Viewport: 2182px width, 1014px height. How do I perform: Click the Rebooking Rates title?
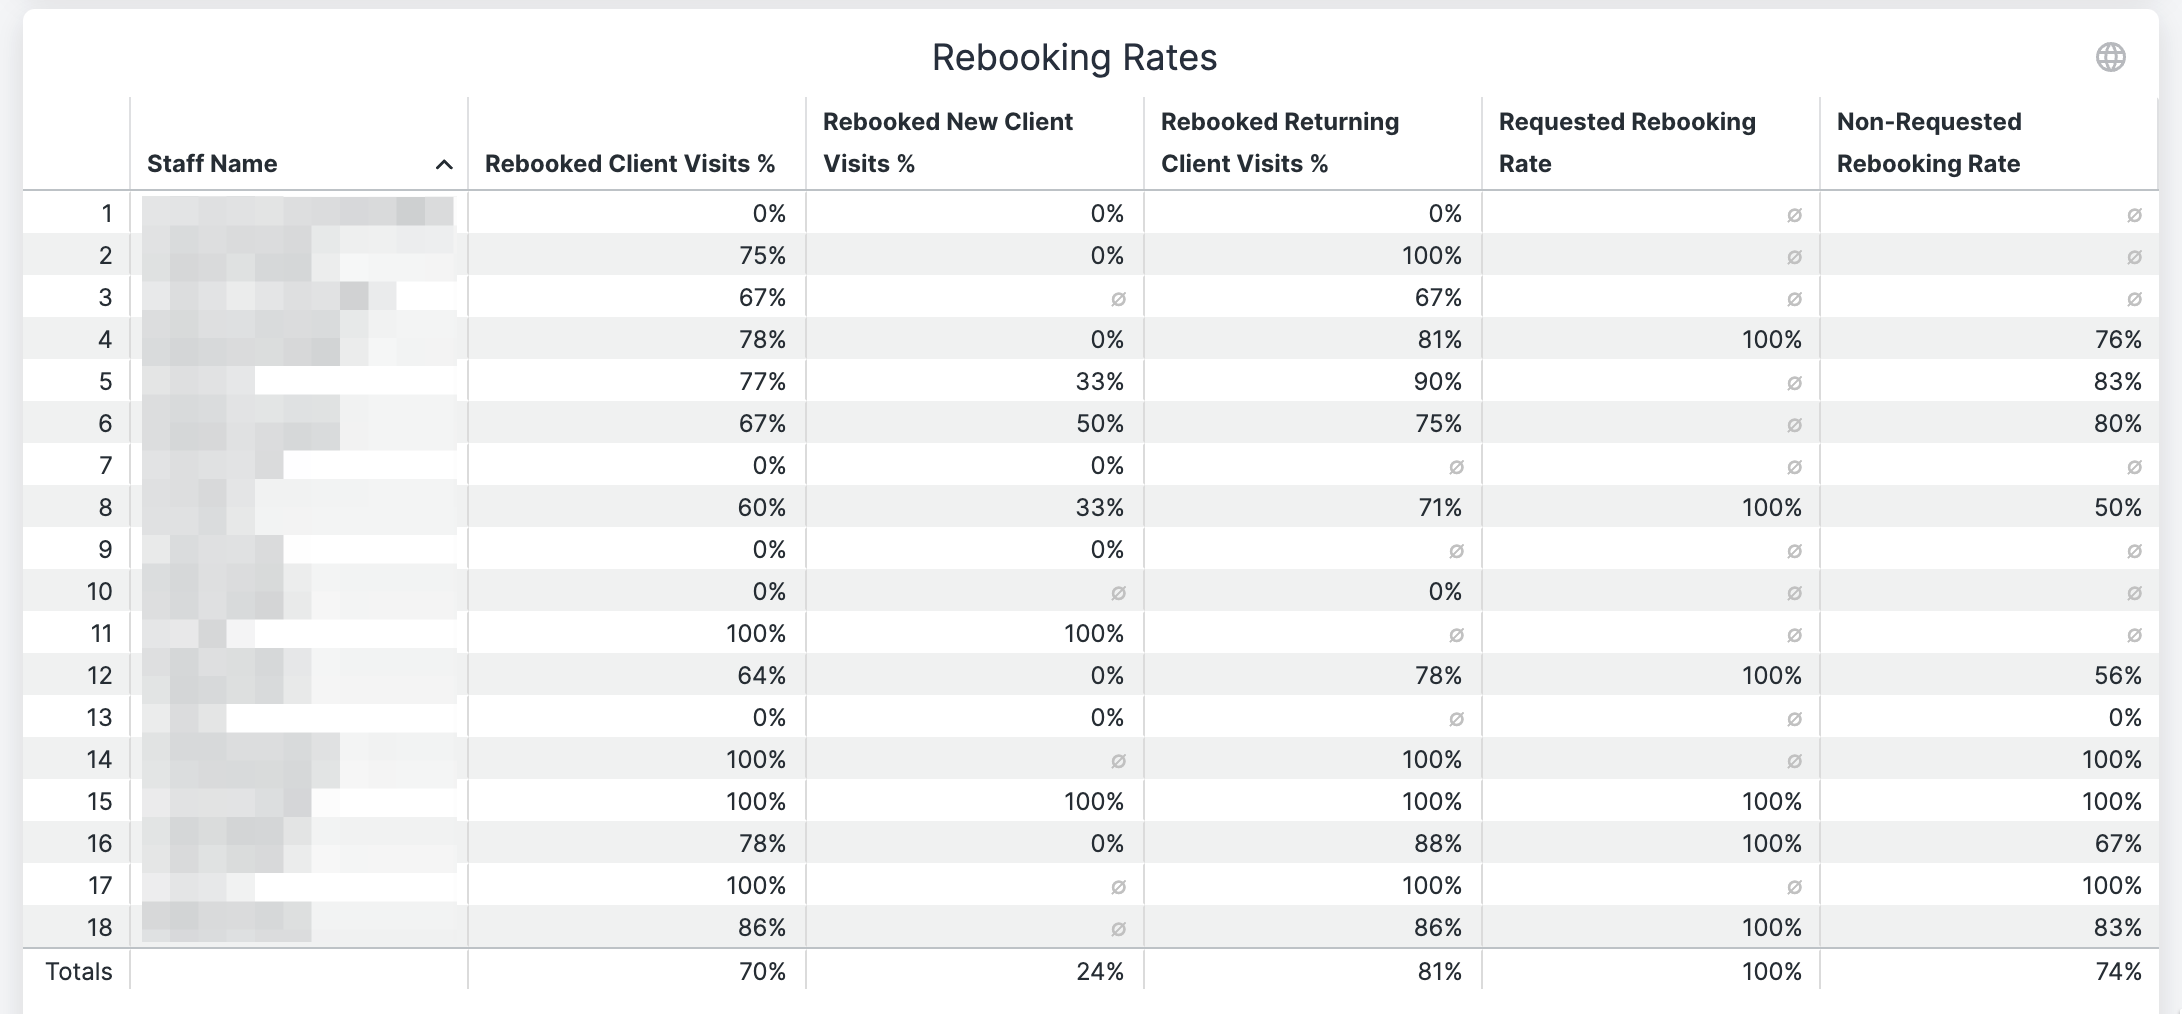[x=1074, y=57]
